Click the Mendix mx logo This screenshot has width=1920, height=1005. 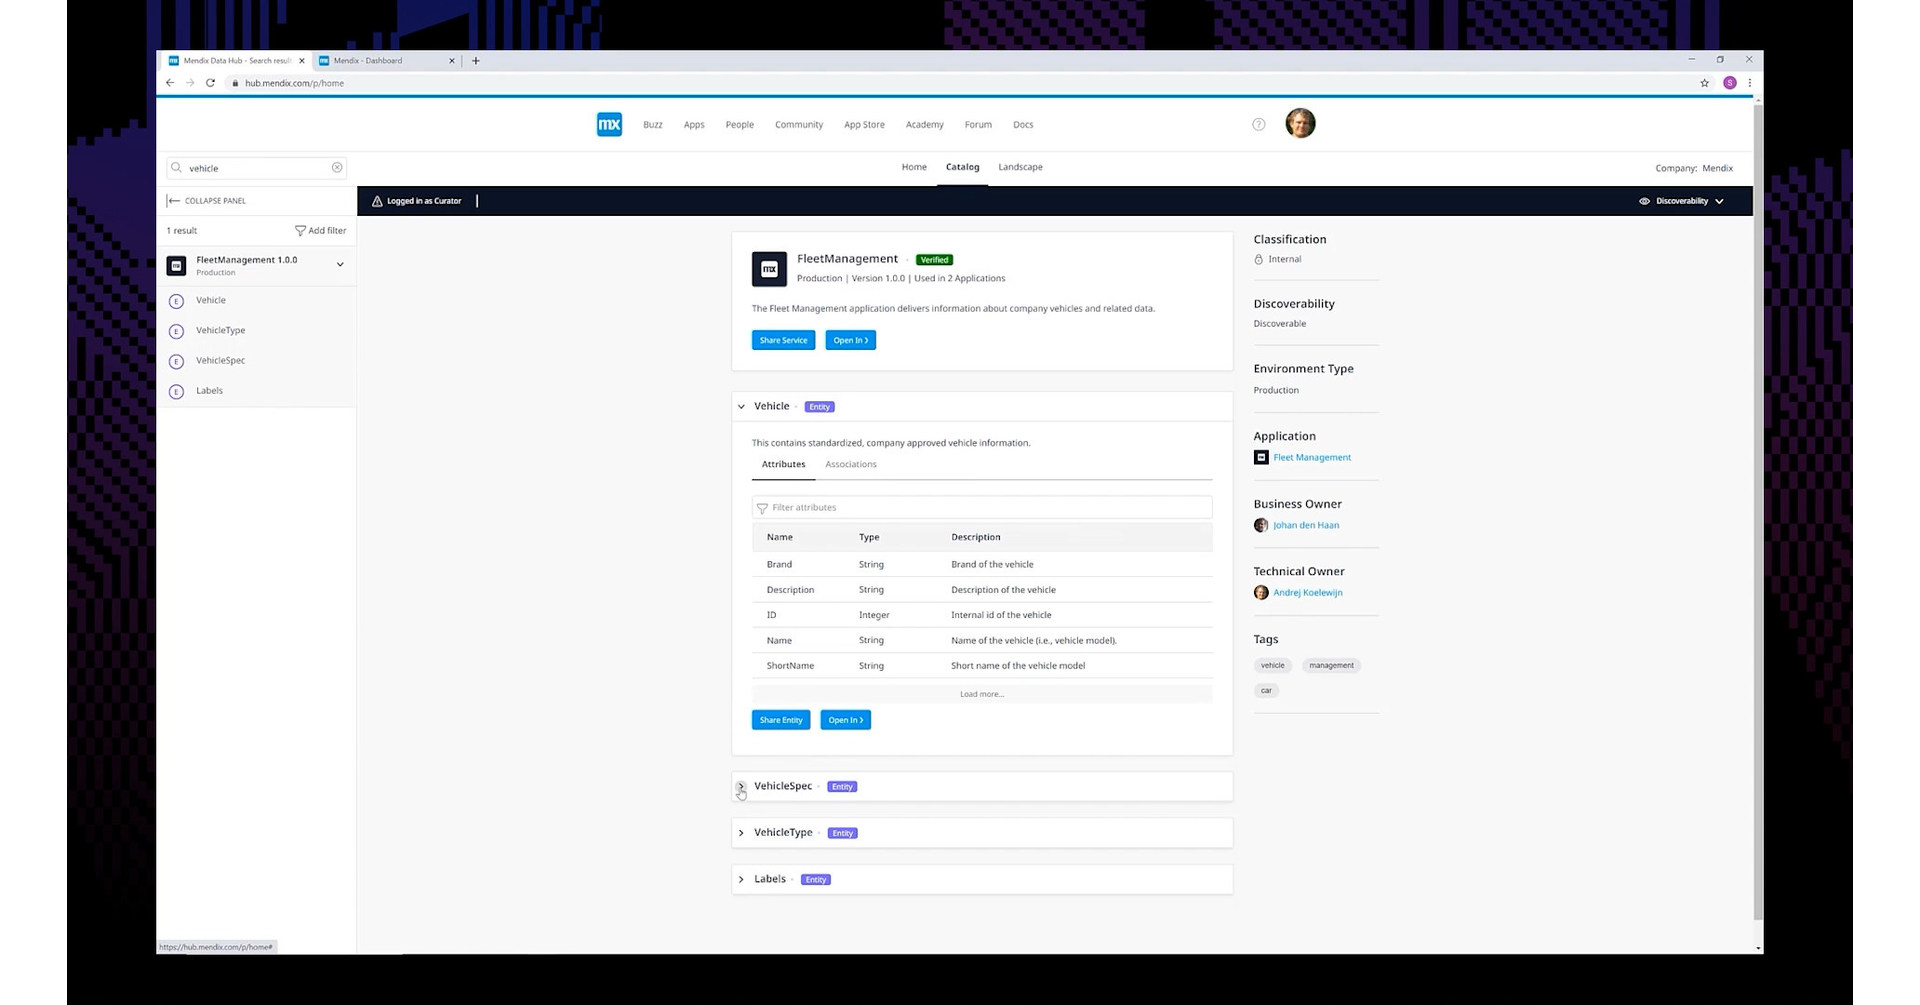[608, 124]
